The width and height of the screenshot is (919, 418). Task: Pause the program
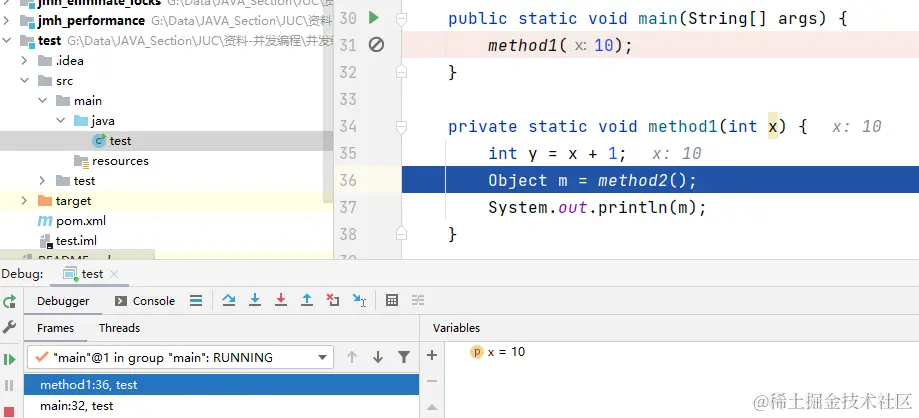point(9,385)
